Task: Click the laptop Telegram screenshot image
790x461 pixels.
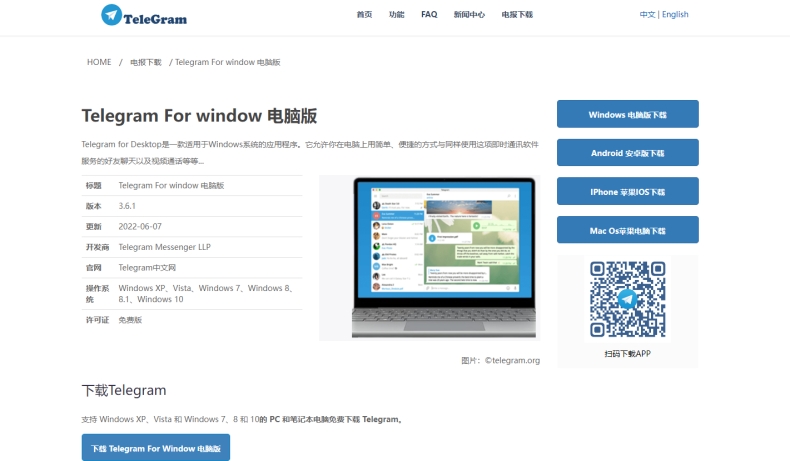Action: click(x=429, y=257)
